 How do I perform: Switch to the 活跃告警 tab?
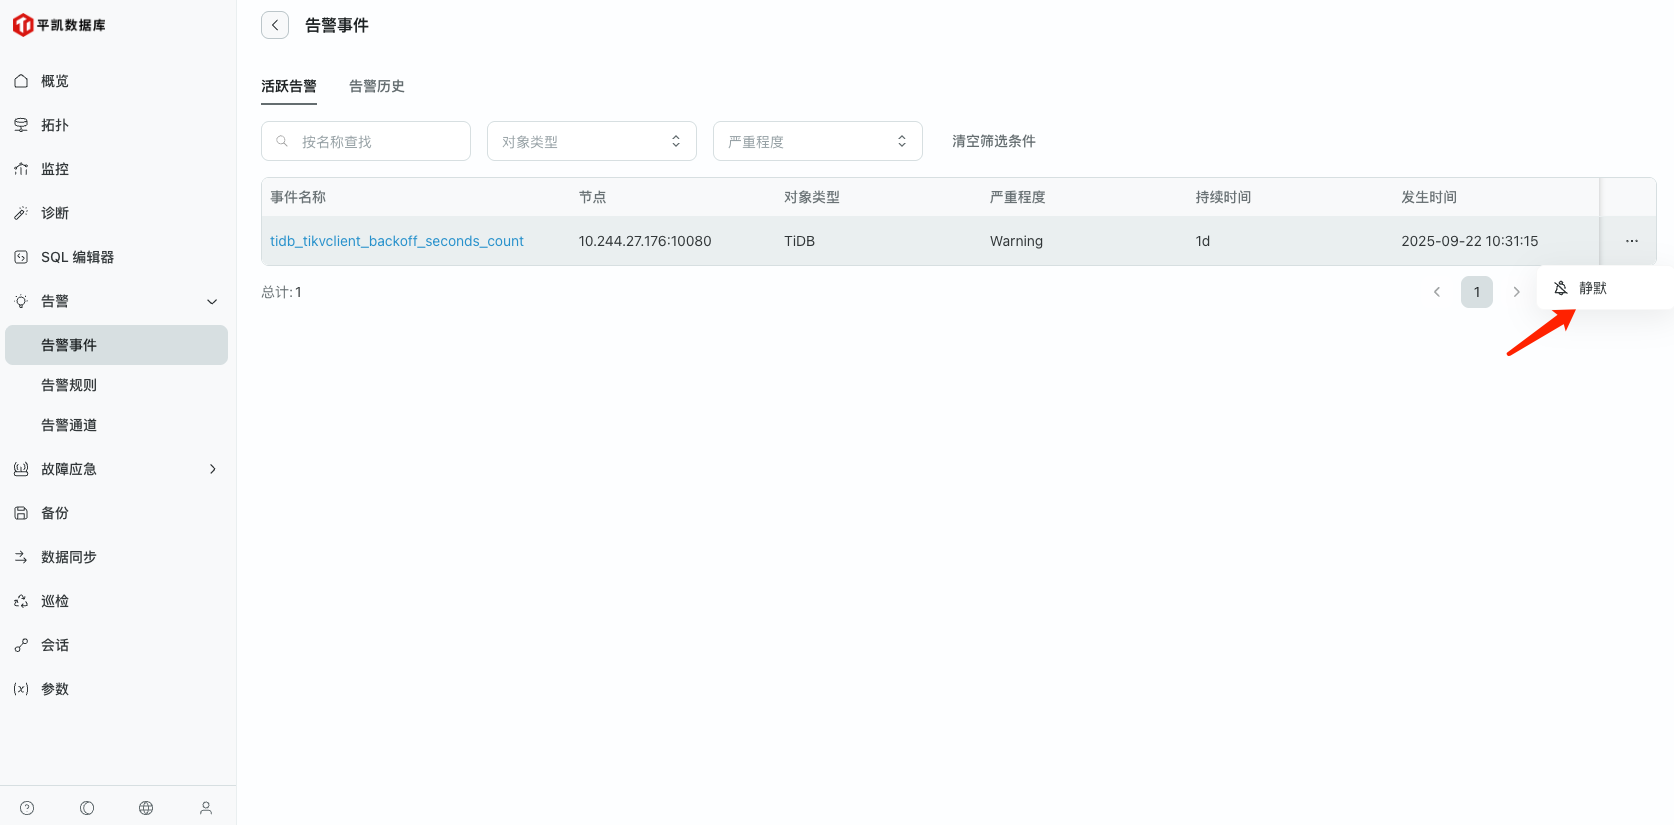click(289, 86)
